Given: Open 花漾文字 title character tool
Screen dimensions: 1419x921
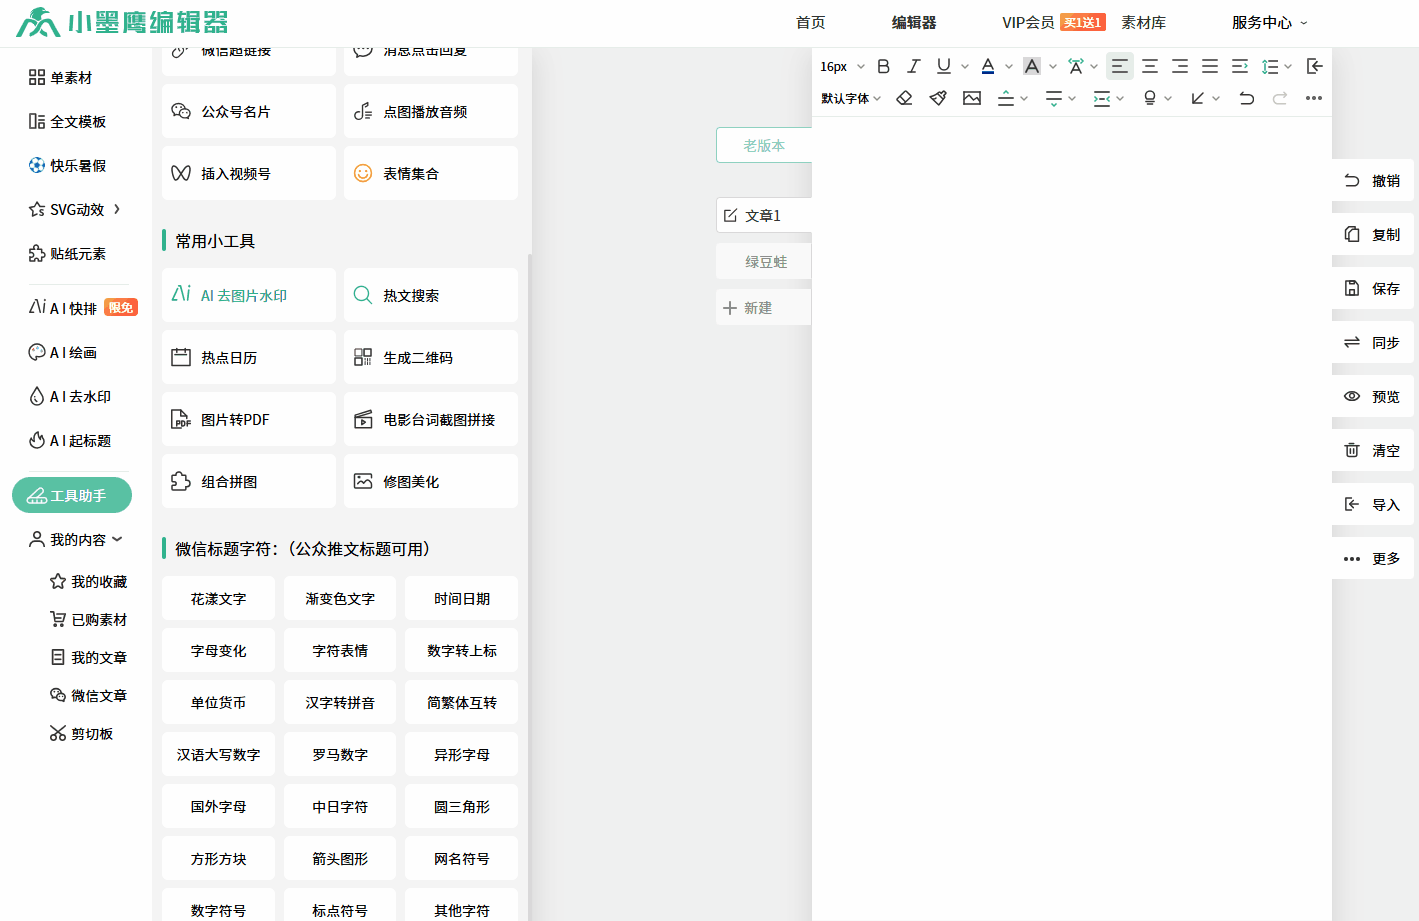Looking at the screenshot, I should (x=218, y=599).
